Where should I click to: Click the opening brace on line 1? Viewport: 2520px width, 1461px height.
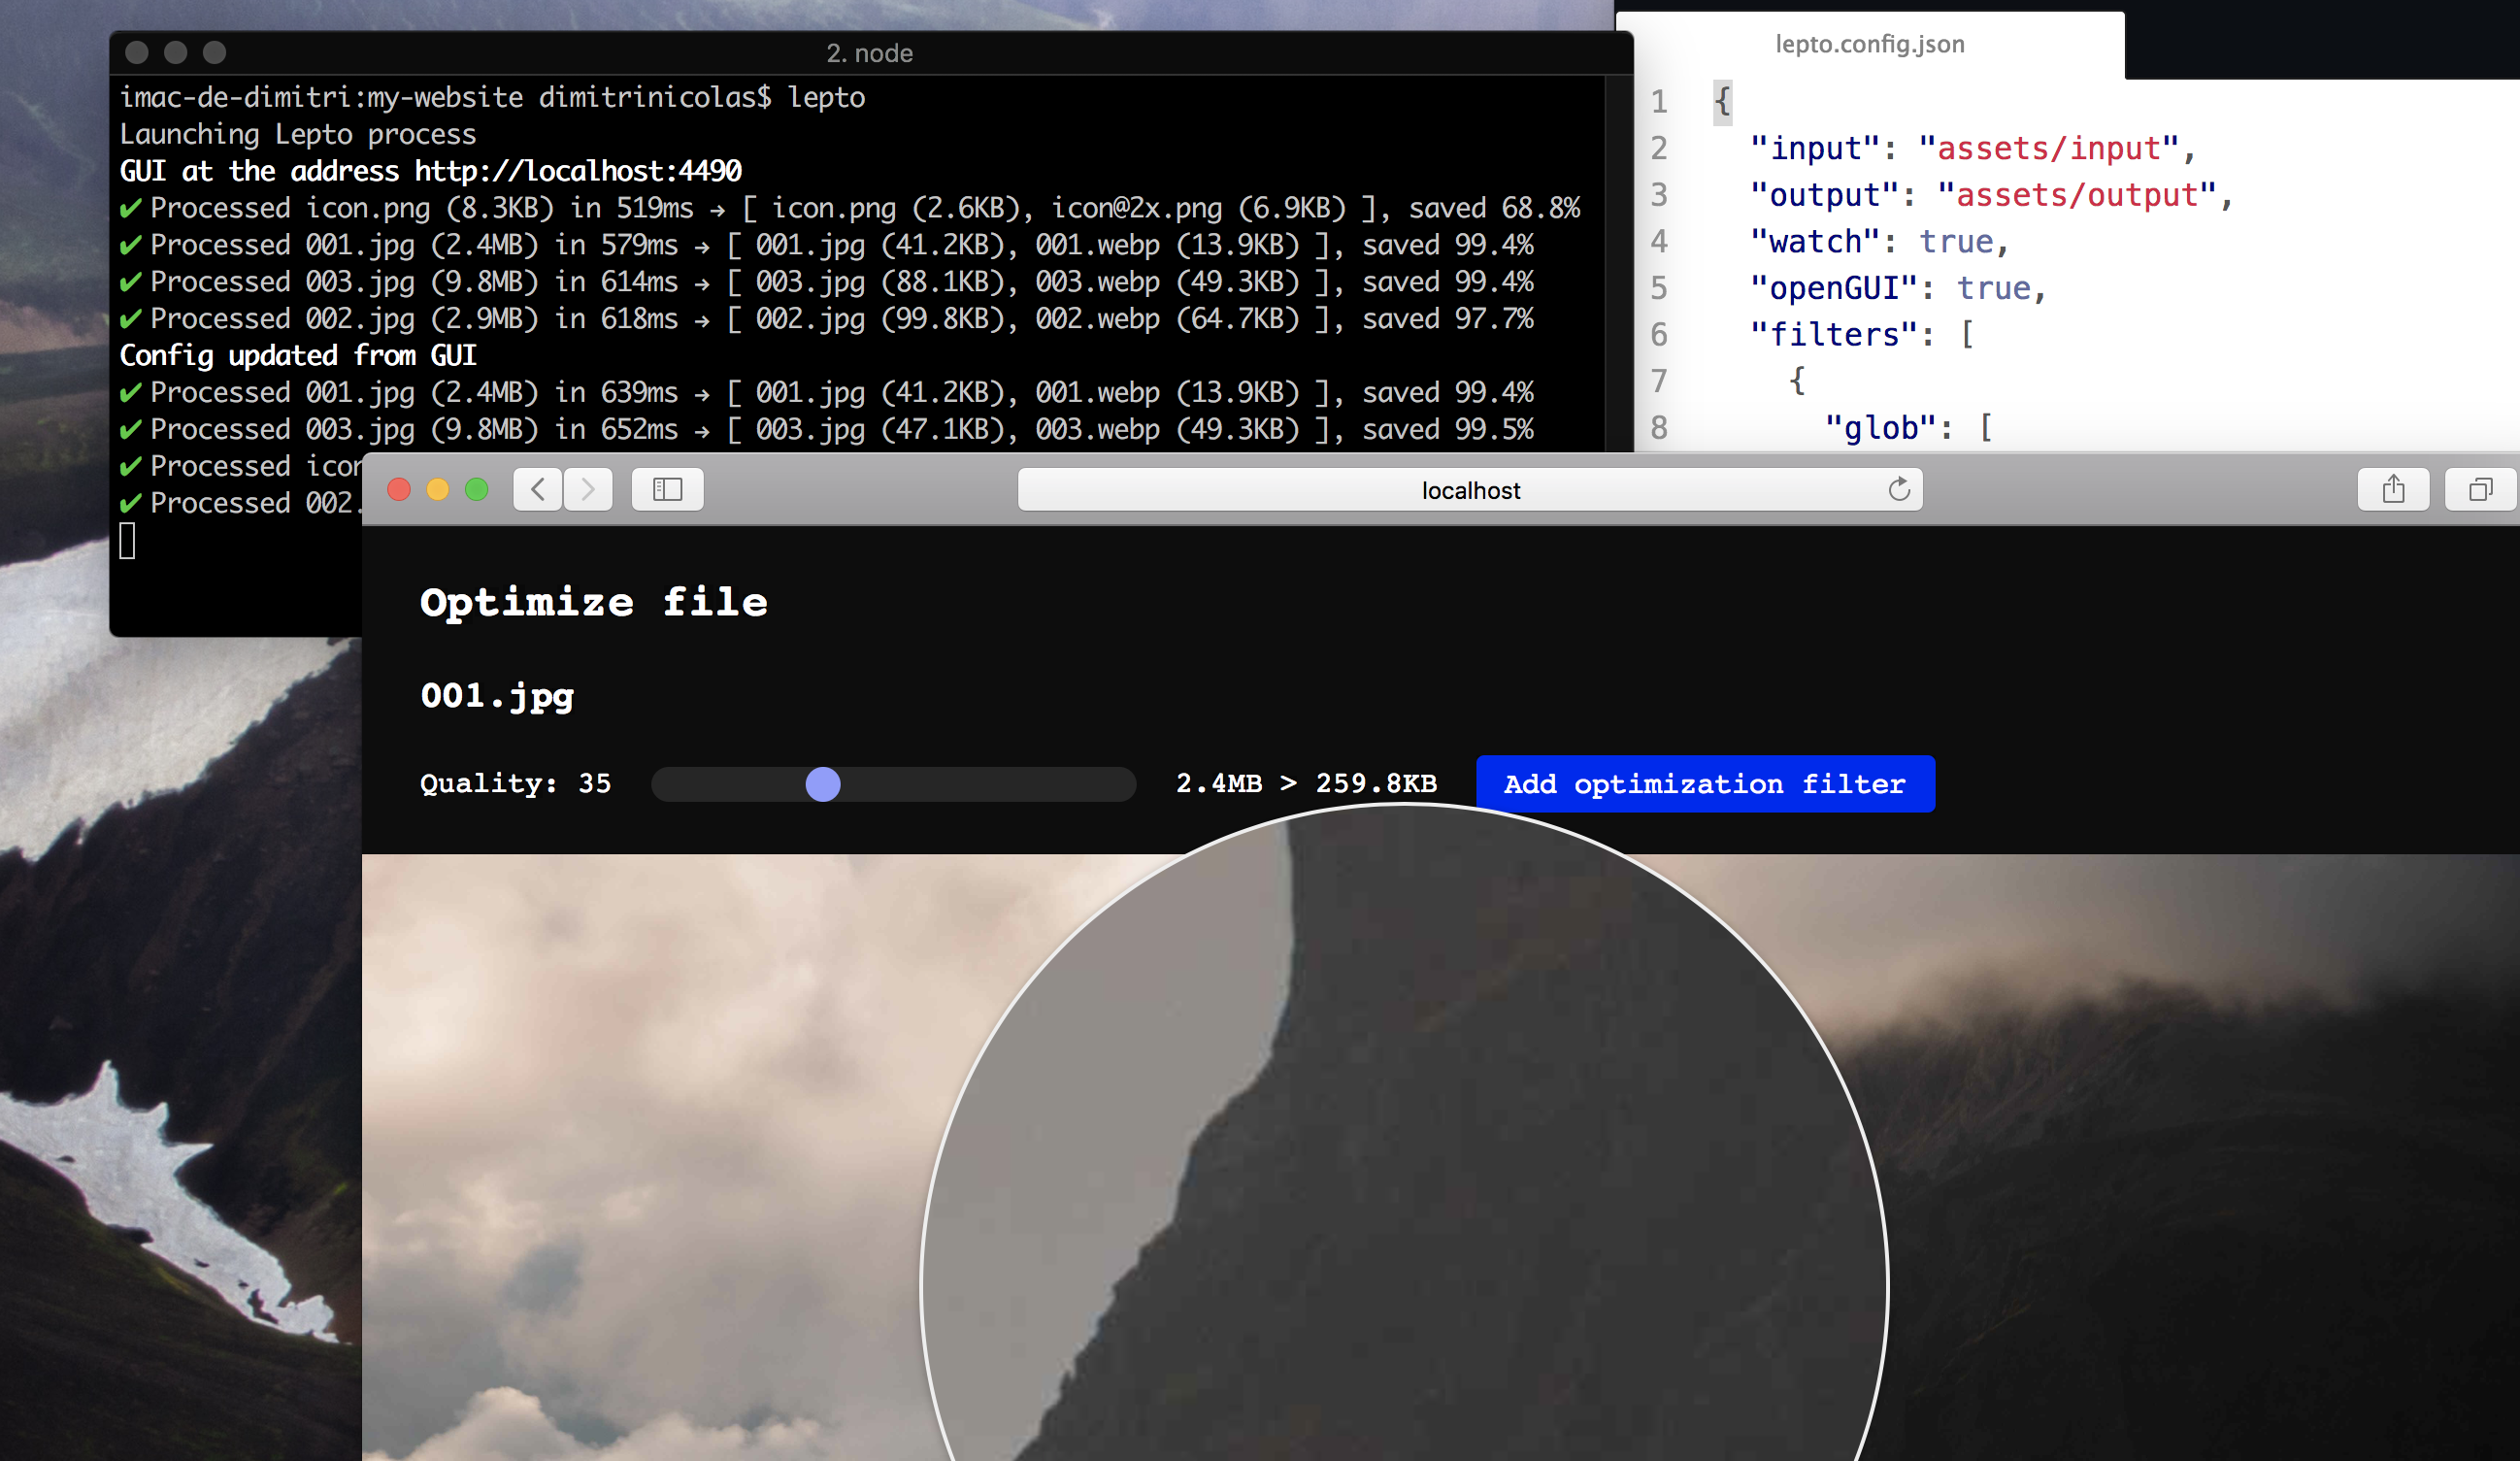point(1722,101)
